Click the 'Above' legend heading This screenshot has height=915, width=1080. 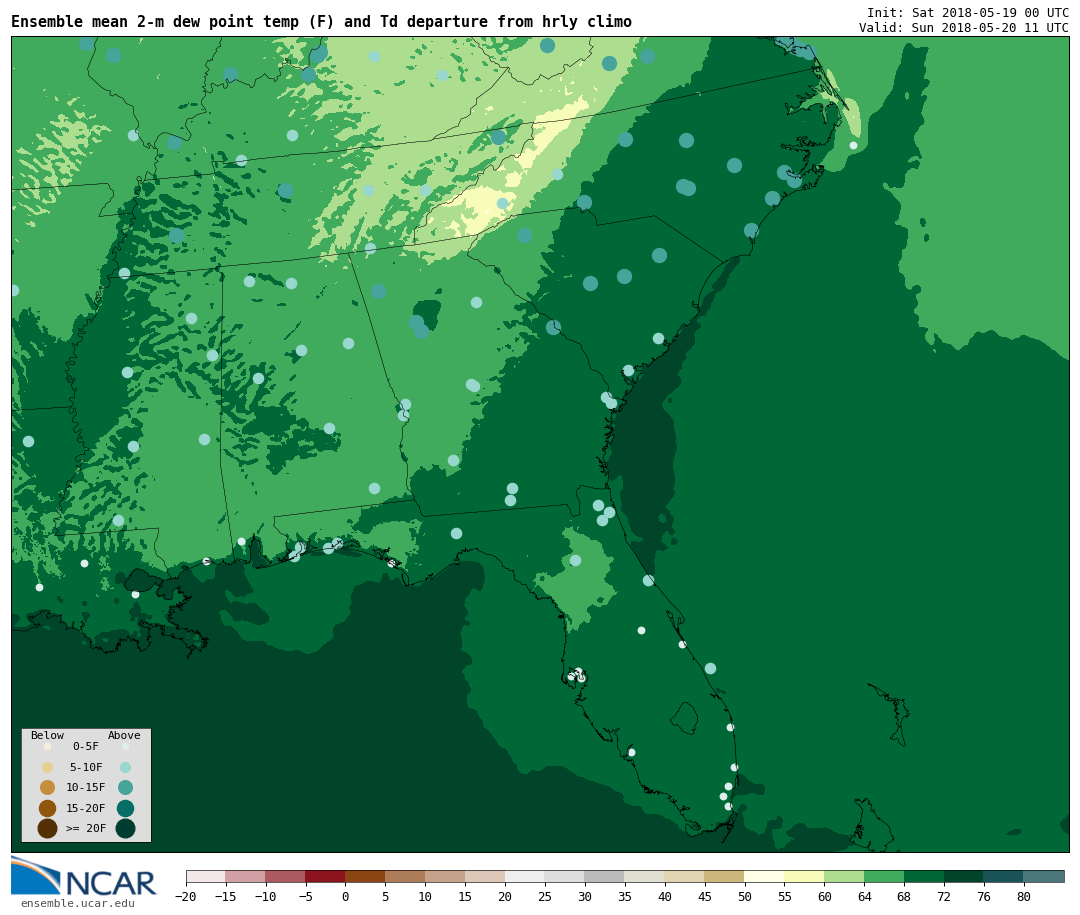pyautogui.click(x=124, y=735)
